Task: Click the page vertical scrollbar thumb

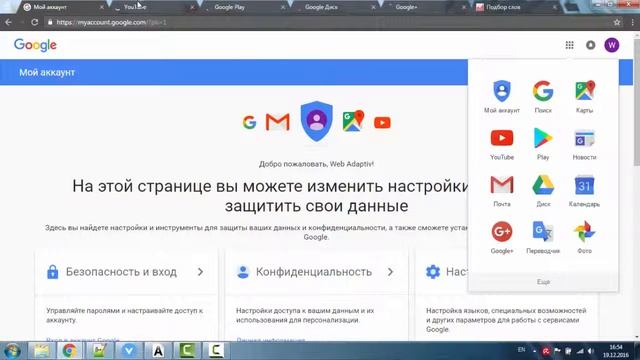Action: point(636,102)
